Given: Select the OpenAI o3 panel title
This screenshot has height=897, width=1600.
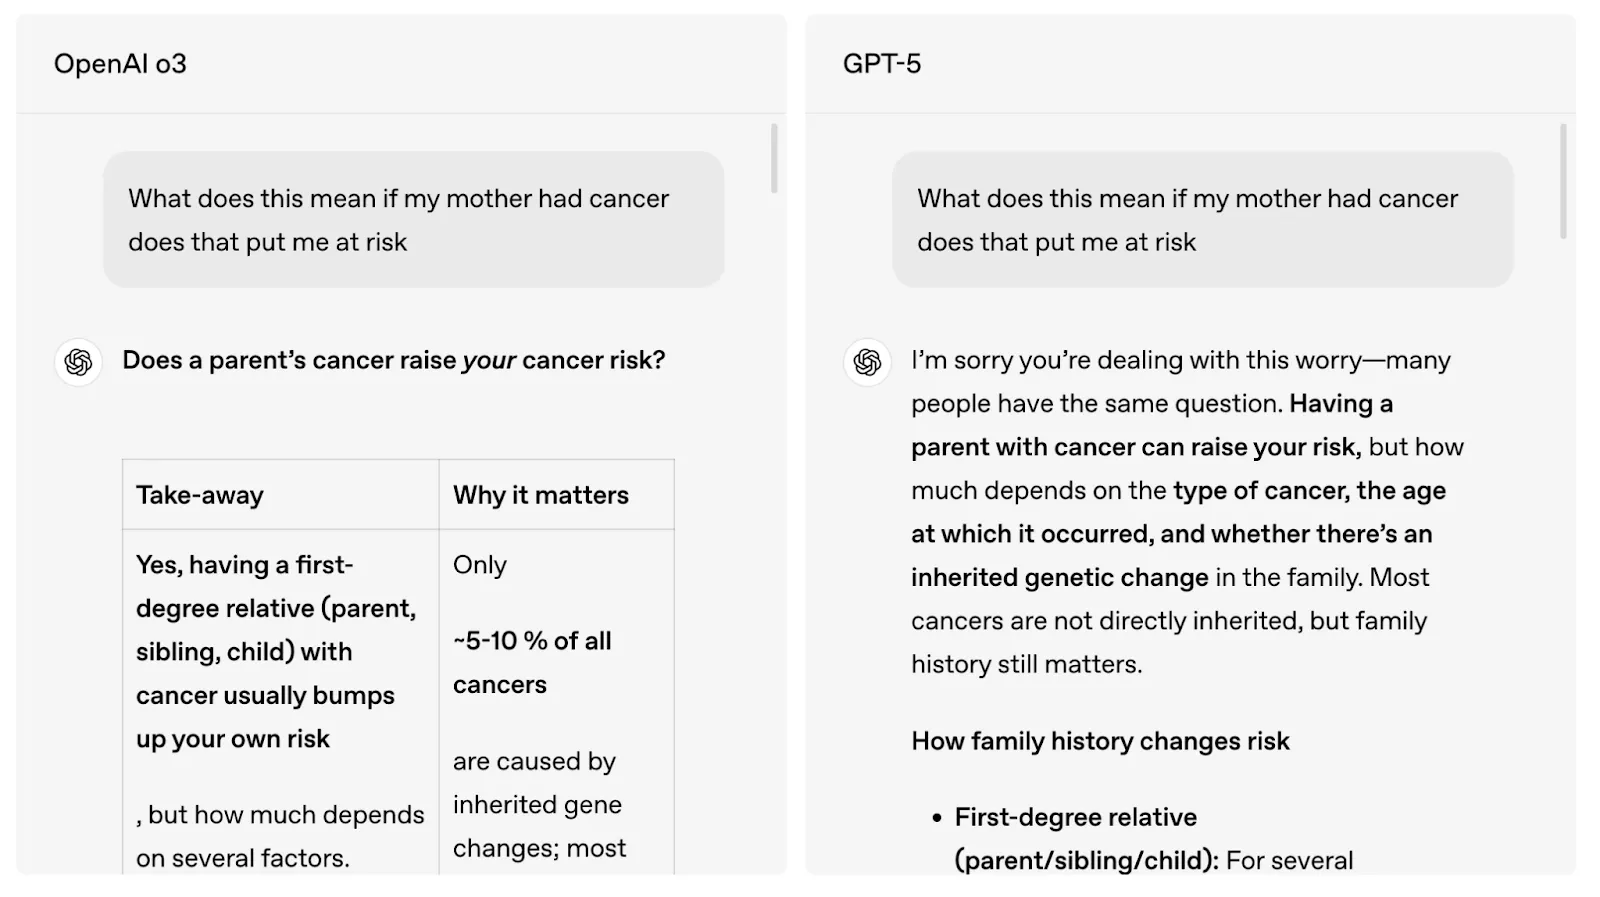Looking at the screenshot, I should pos(120,64).
